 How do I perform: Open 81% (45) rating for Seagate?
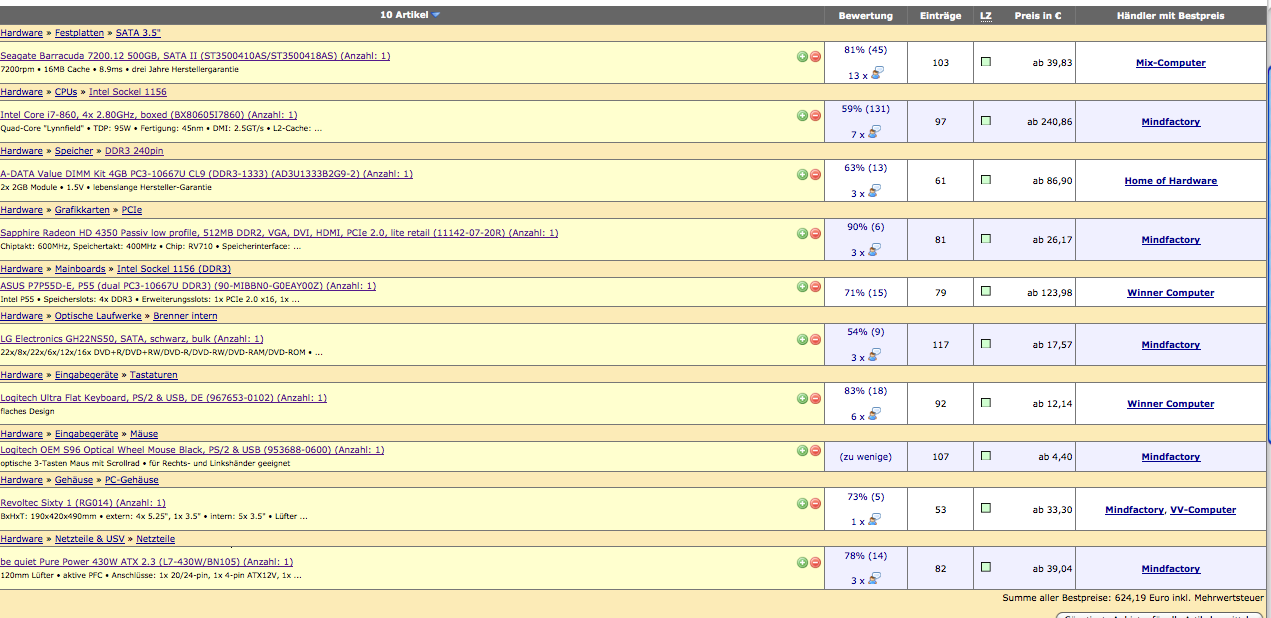[866, 50]
